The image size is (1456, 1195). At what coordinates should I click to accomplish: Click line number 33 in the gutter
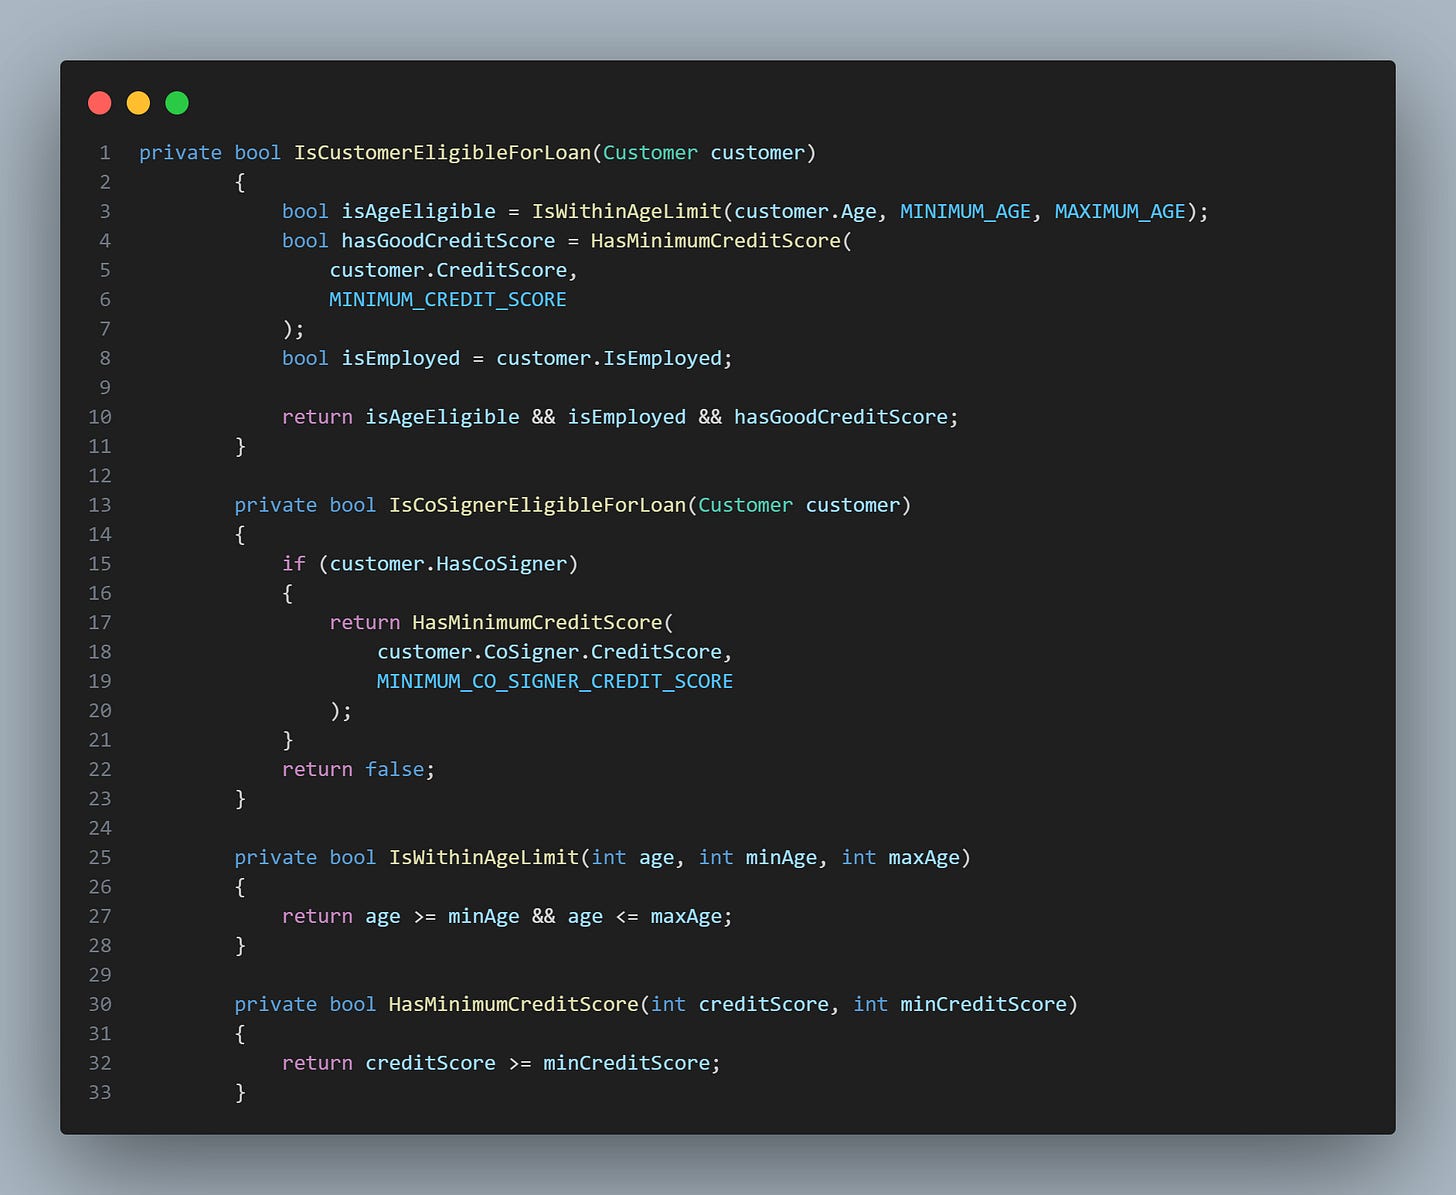tap(100, 1092)
